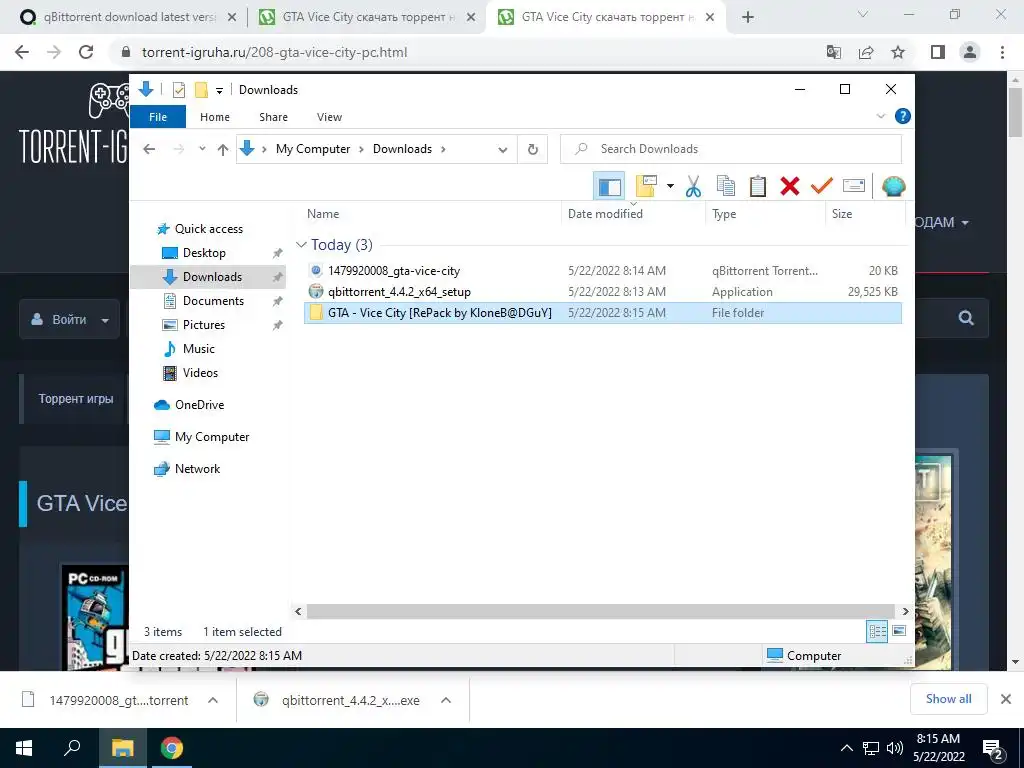Click the Rename icon in the toolbar
1024x768 pixels.
point(854,186)
